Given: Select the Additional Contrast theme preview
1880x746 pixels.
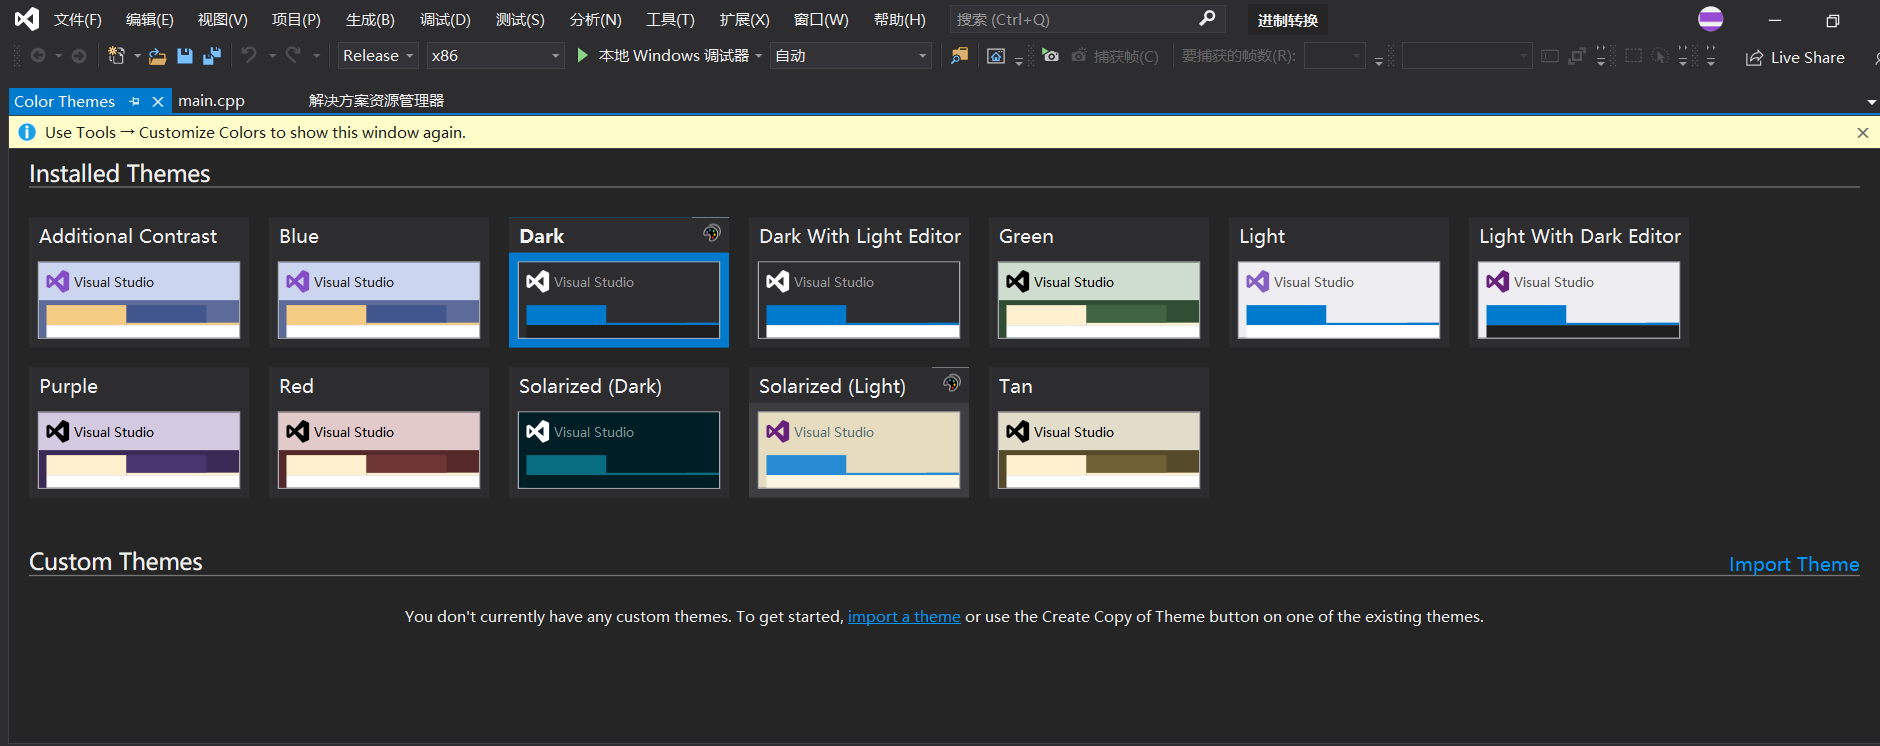Looking at the screenshot, I should pyautogui.click(x=139, y=300).
